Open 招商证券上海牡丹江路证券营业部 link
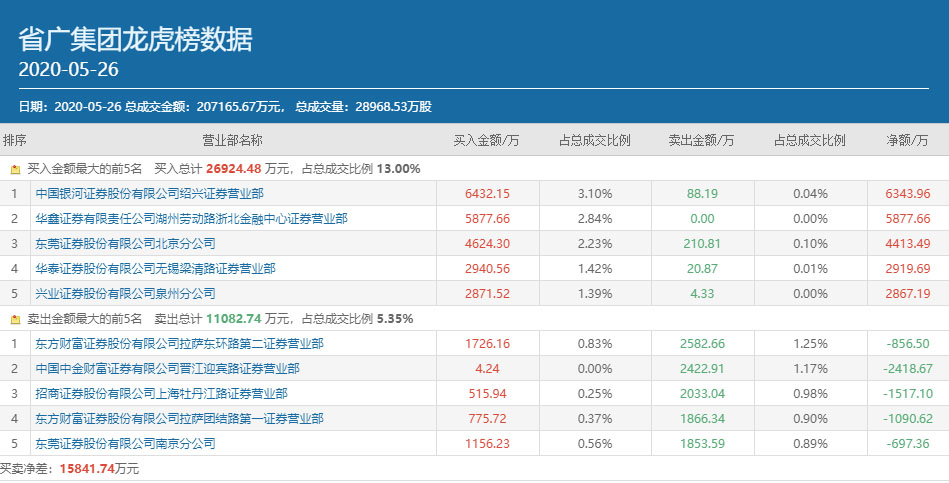The image size is (949, 483). (161, 393)
